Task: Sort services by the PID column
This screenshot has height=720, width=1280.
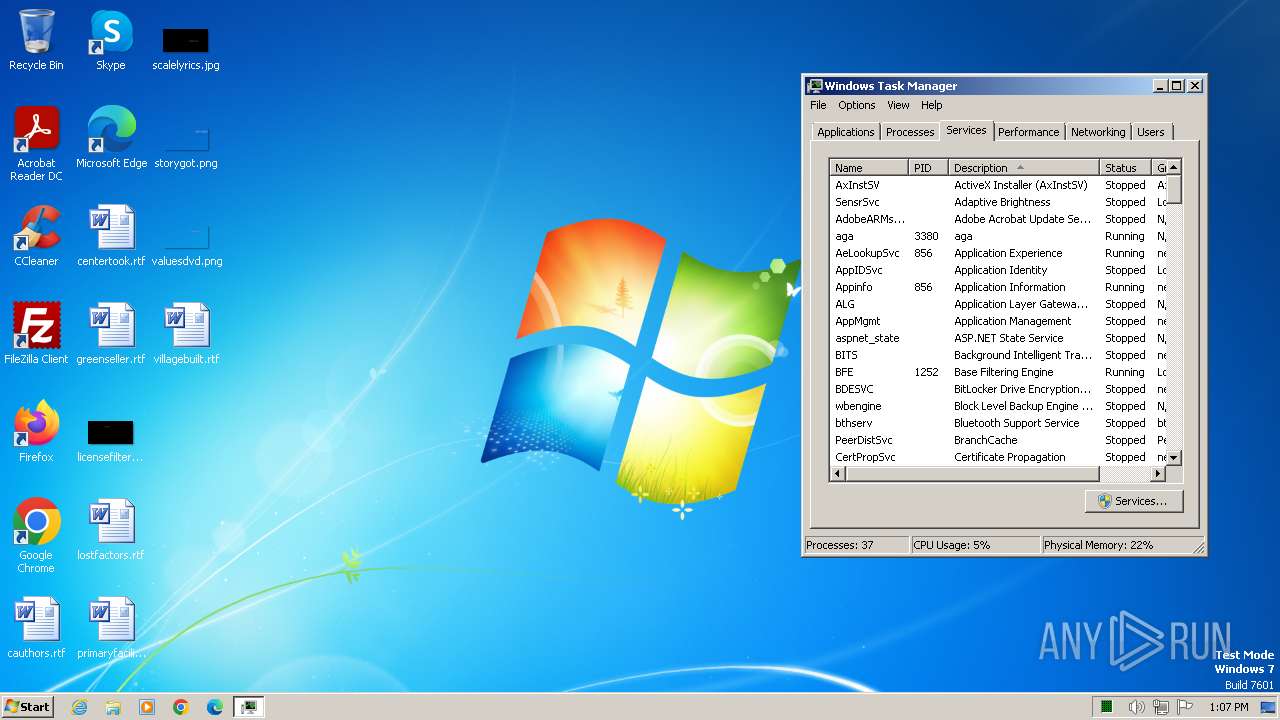Action: [928, 168]
